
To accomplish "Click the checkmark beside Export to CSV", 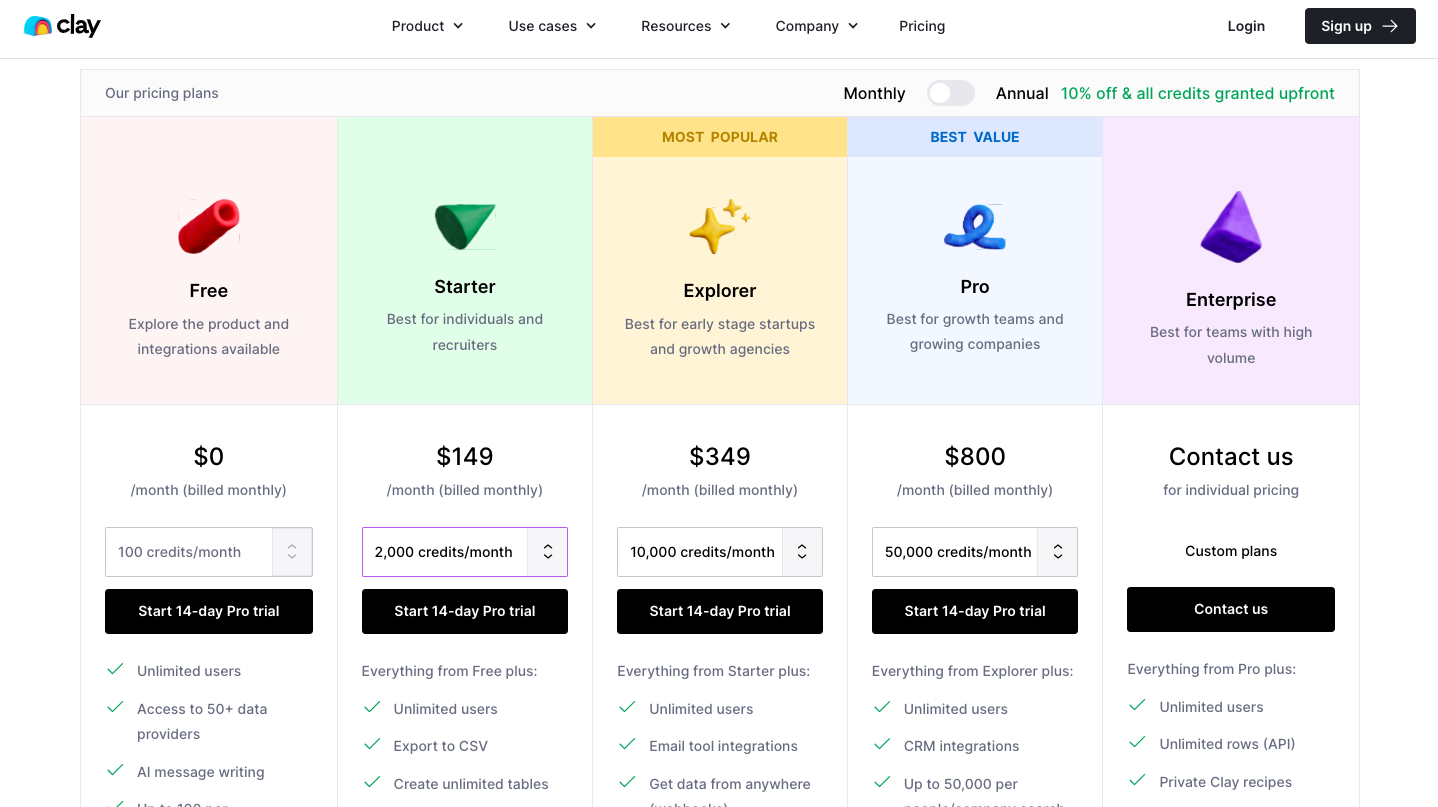I will coord(373,745).
